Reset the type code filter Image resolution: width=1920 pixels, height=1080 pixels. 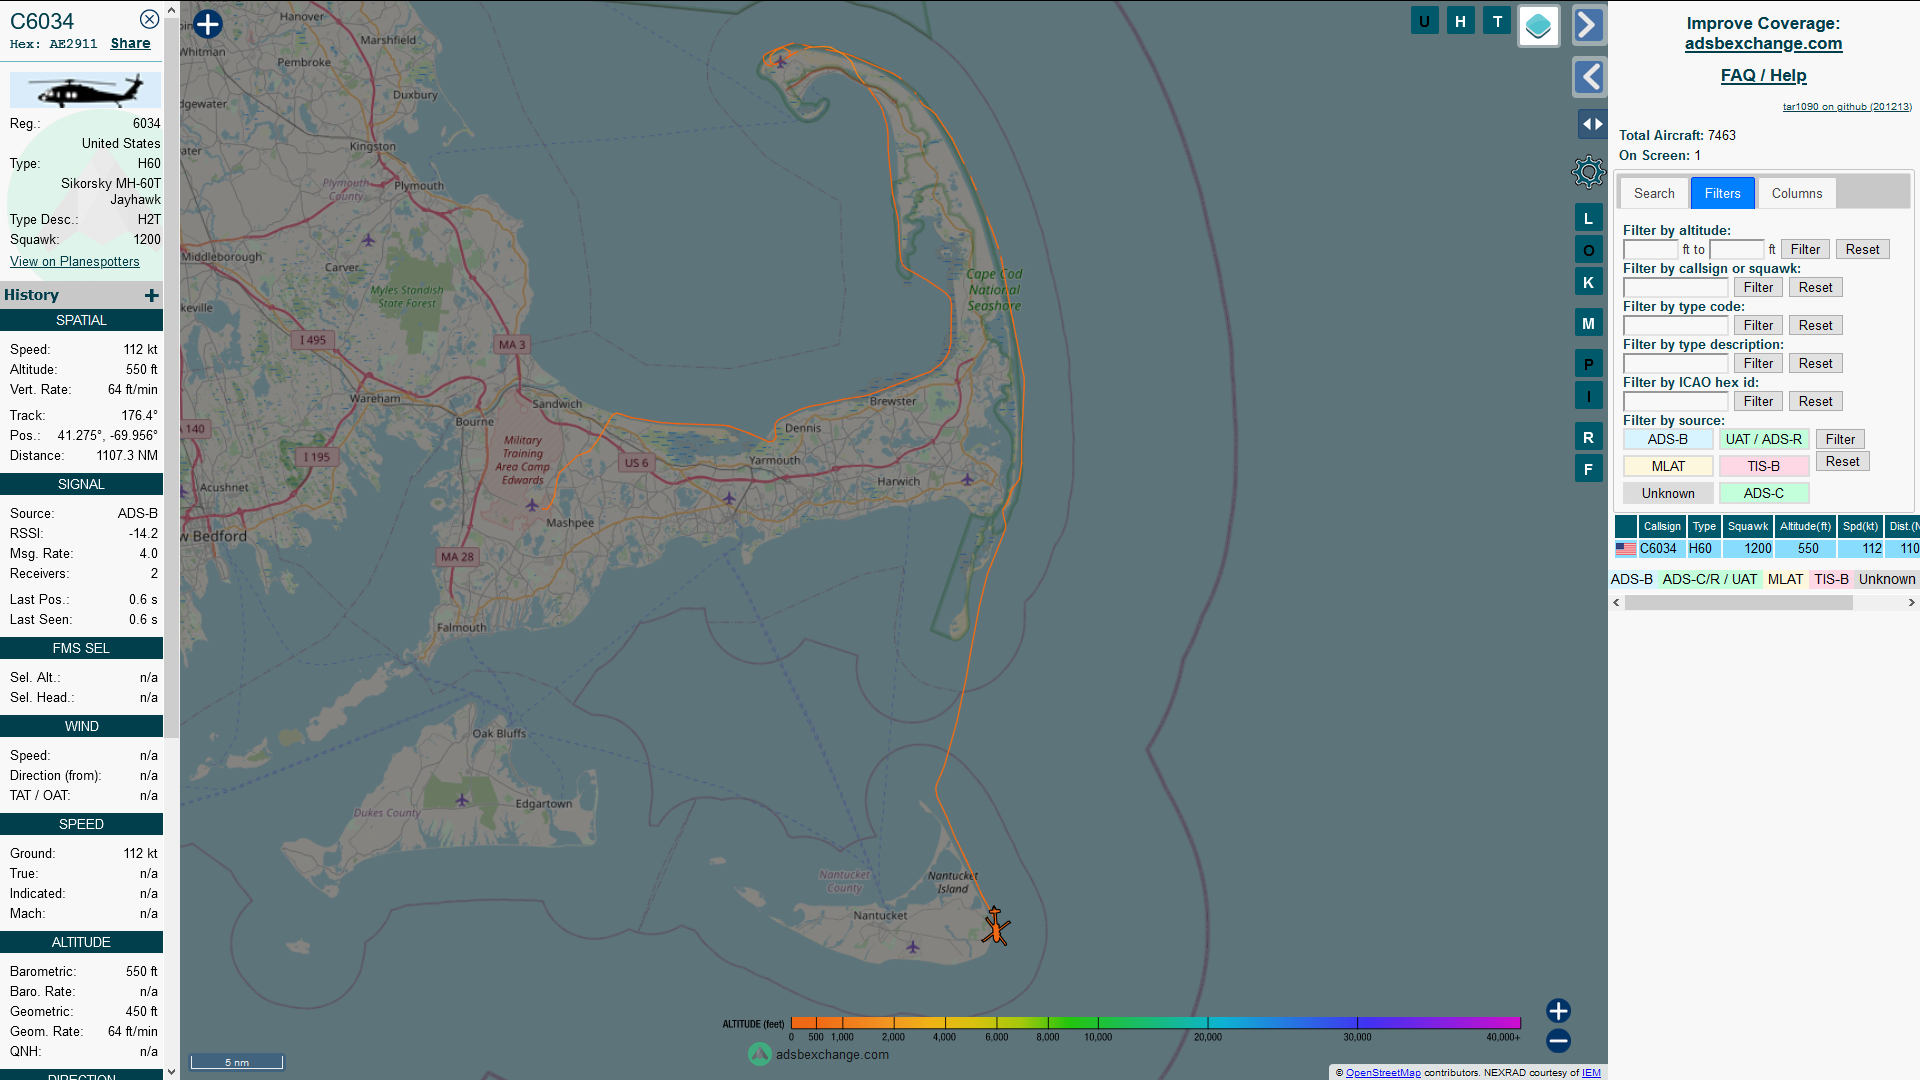(x=1815, y=325)
